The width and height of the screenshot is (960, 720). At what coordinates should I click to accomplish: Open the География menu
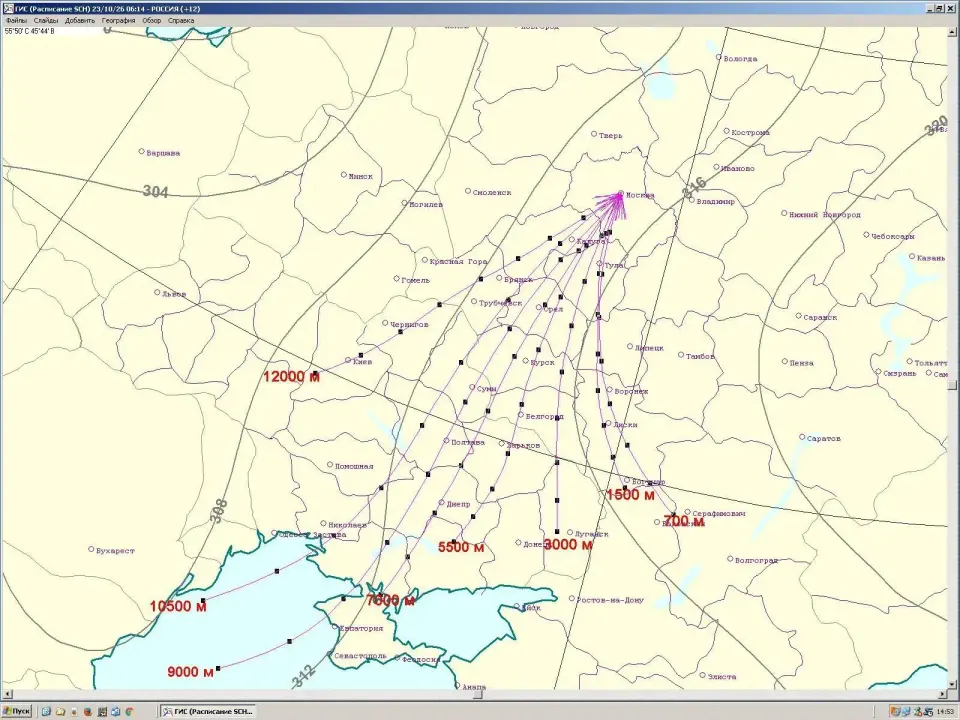point(118,20)
